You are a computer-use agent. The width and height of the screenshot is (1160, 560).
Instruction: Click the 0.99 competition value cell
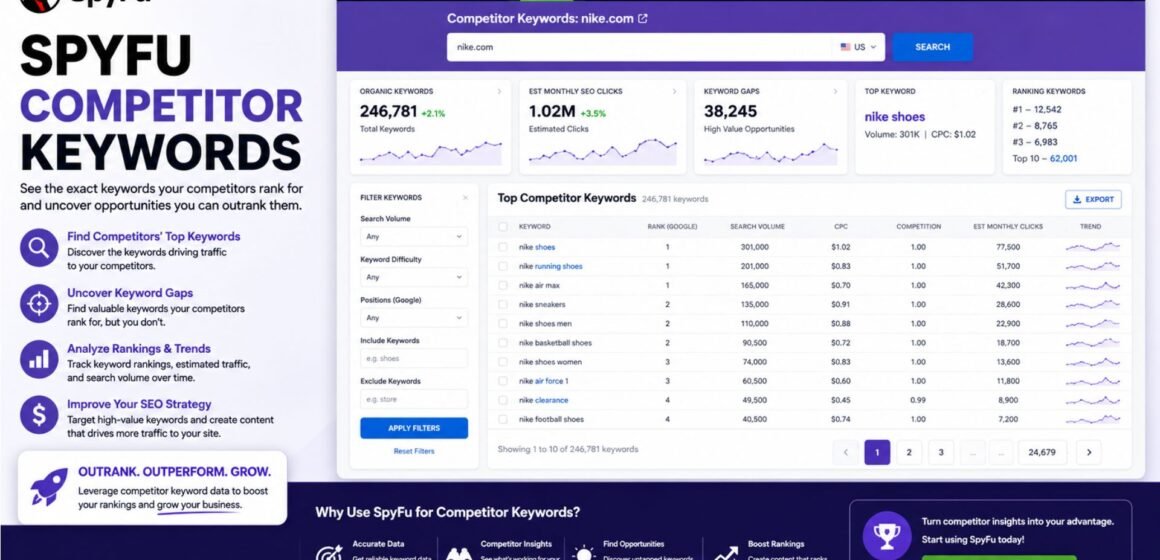click(918, 400)
